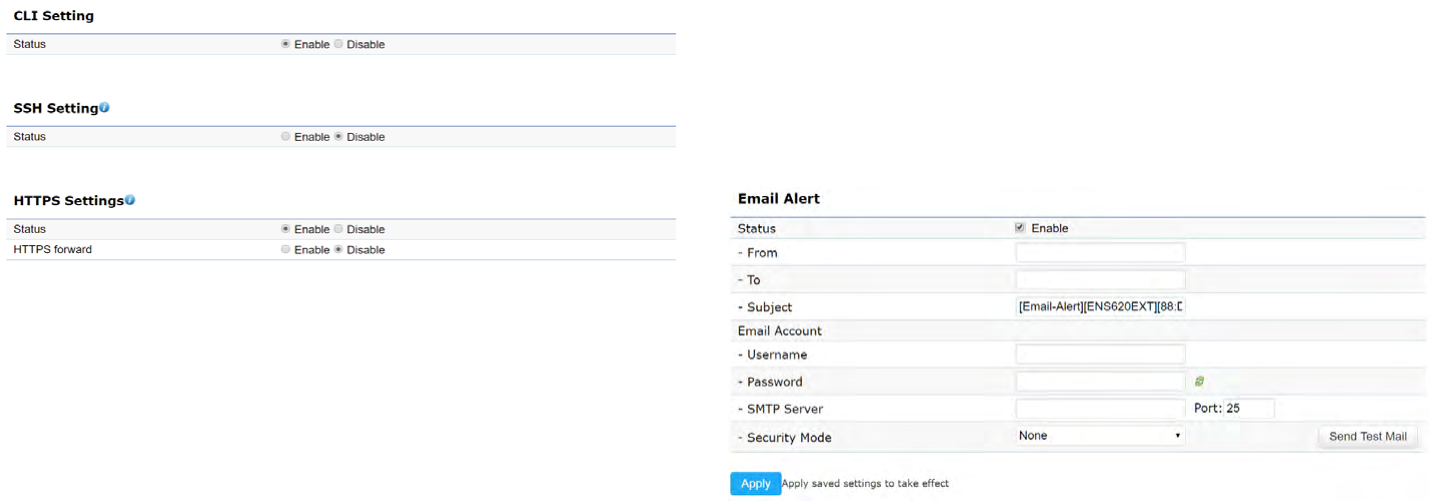This screenshot has width=1429, height=501.
Task: Focus the SMTP Server input field
Action: (x=1100, y=408)
